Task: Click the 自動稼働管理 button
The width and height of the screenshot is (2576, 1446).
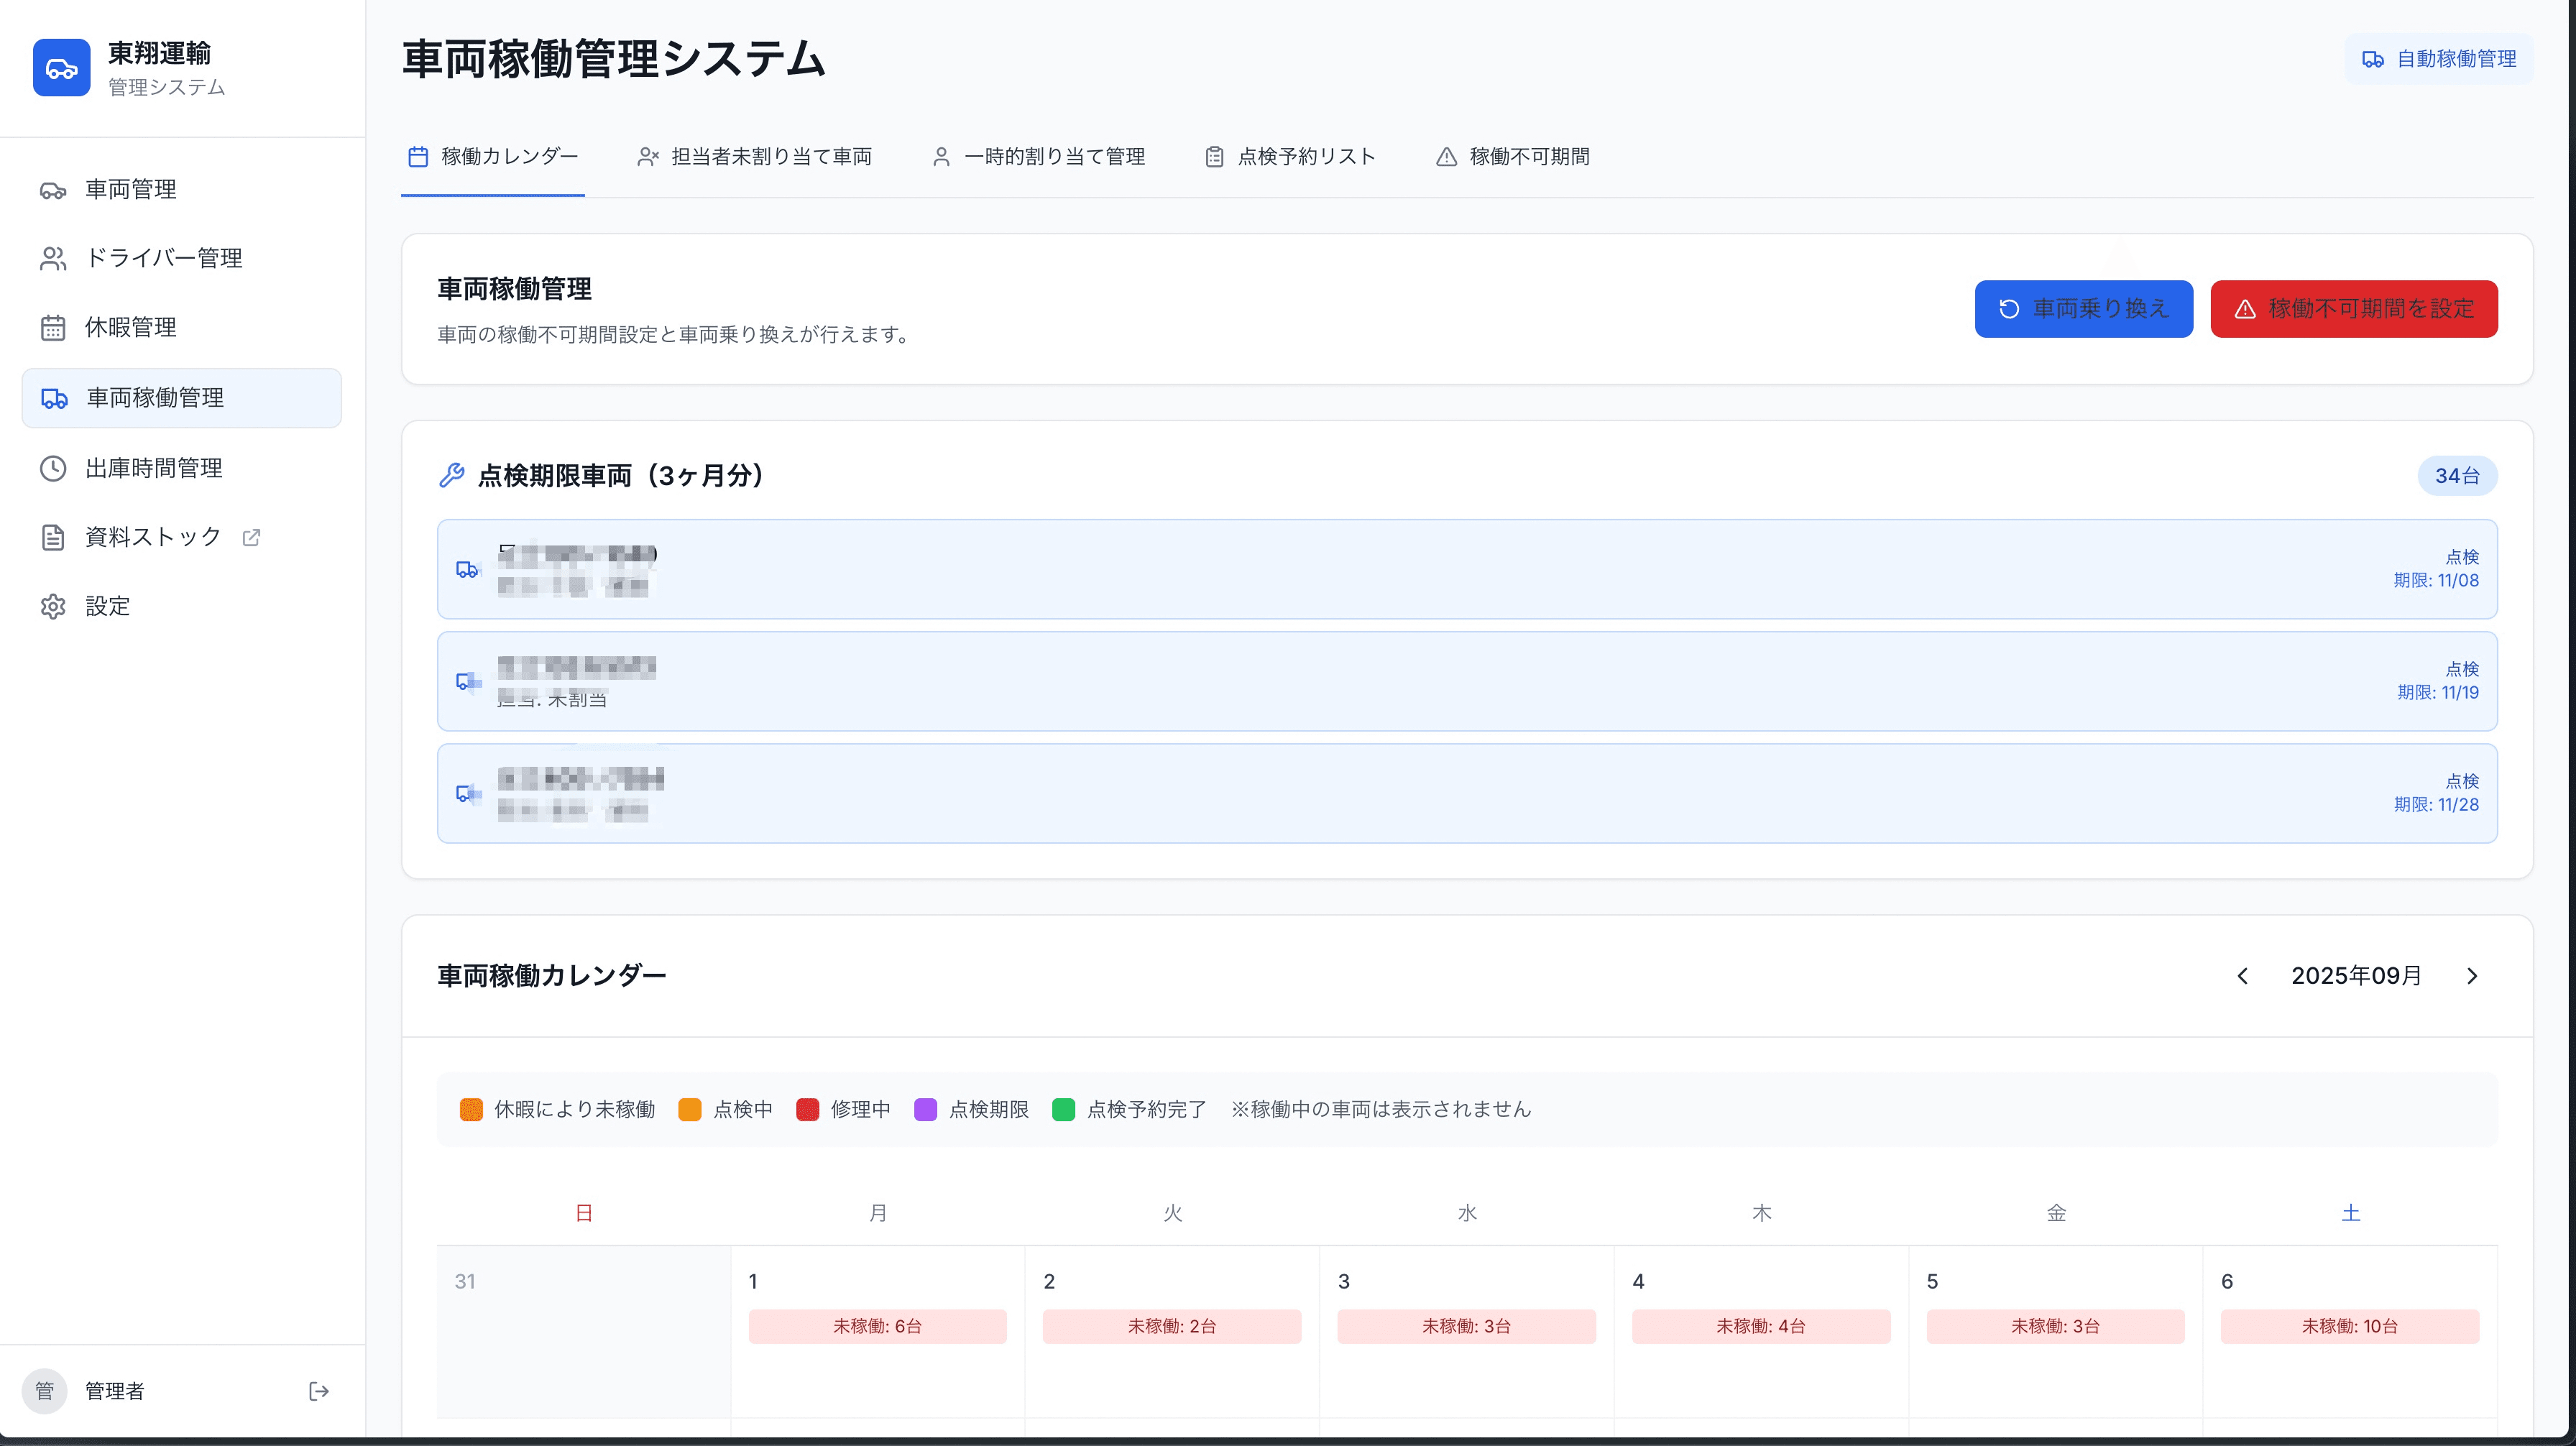Action: click(2439, 59)
